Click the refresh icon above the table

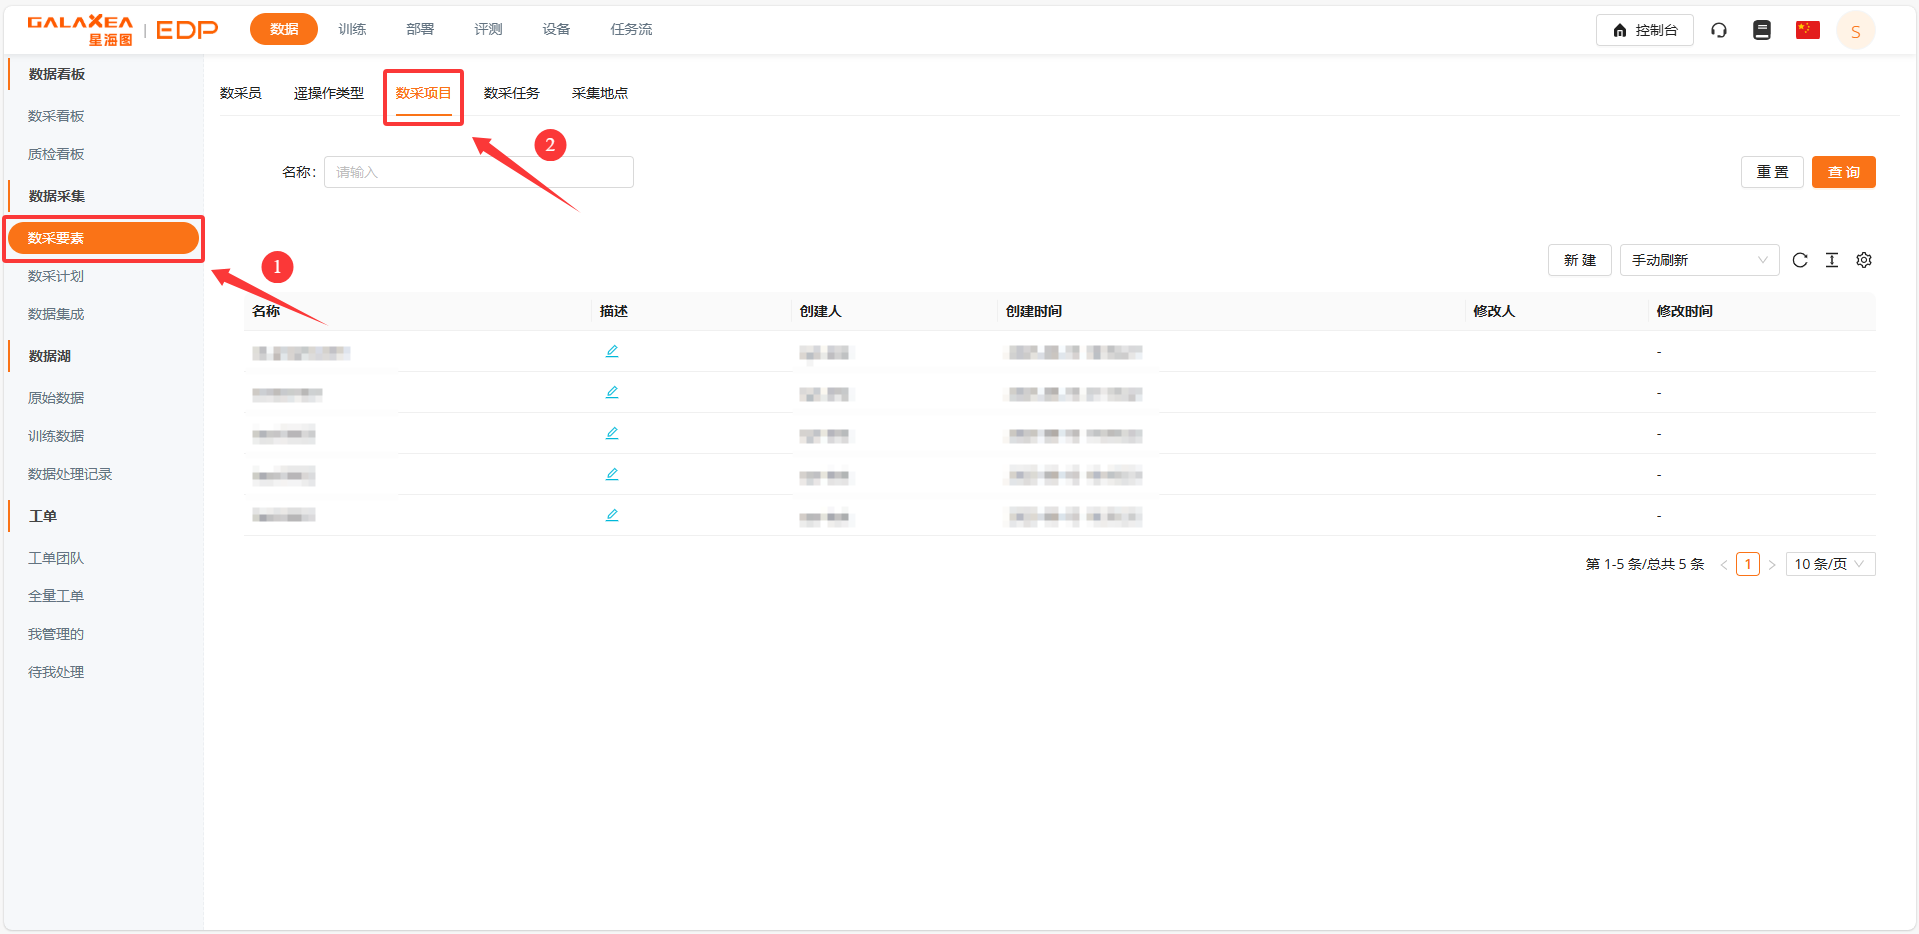(1799, 260)
